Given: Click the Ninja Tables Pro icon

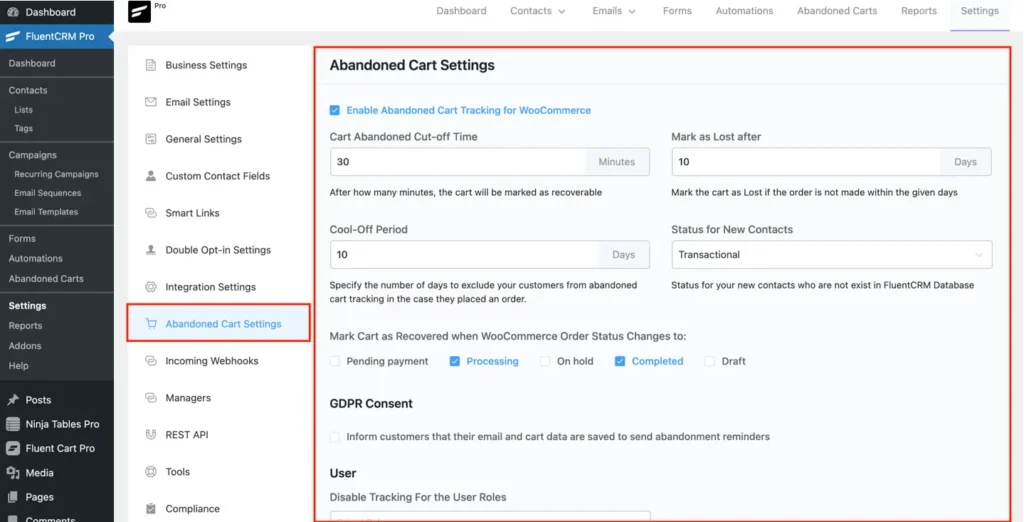Looking at the screenshot, I should point(12,424).
